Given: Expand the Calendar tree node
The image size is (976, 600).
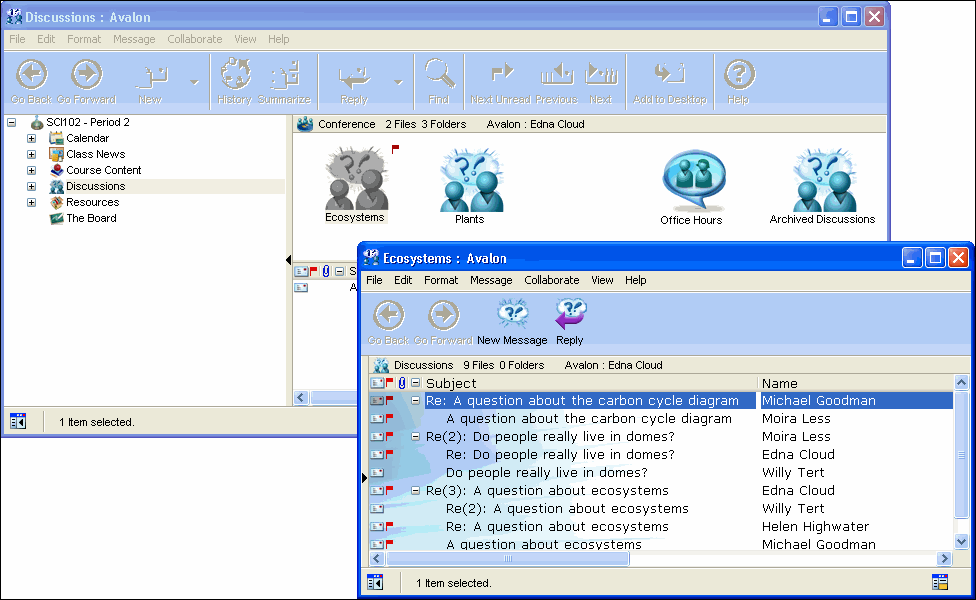Looking at the screenshot, I should coord(31,138).
